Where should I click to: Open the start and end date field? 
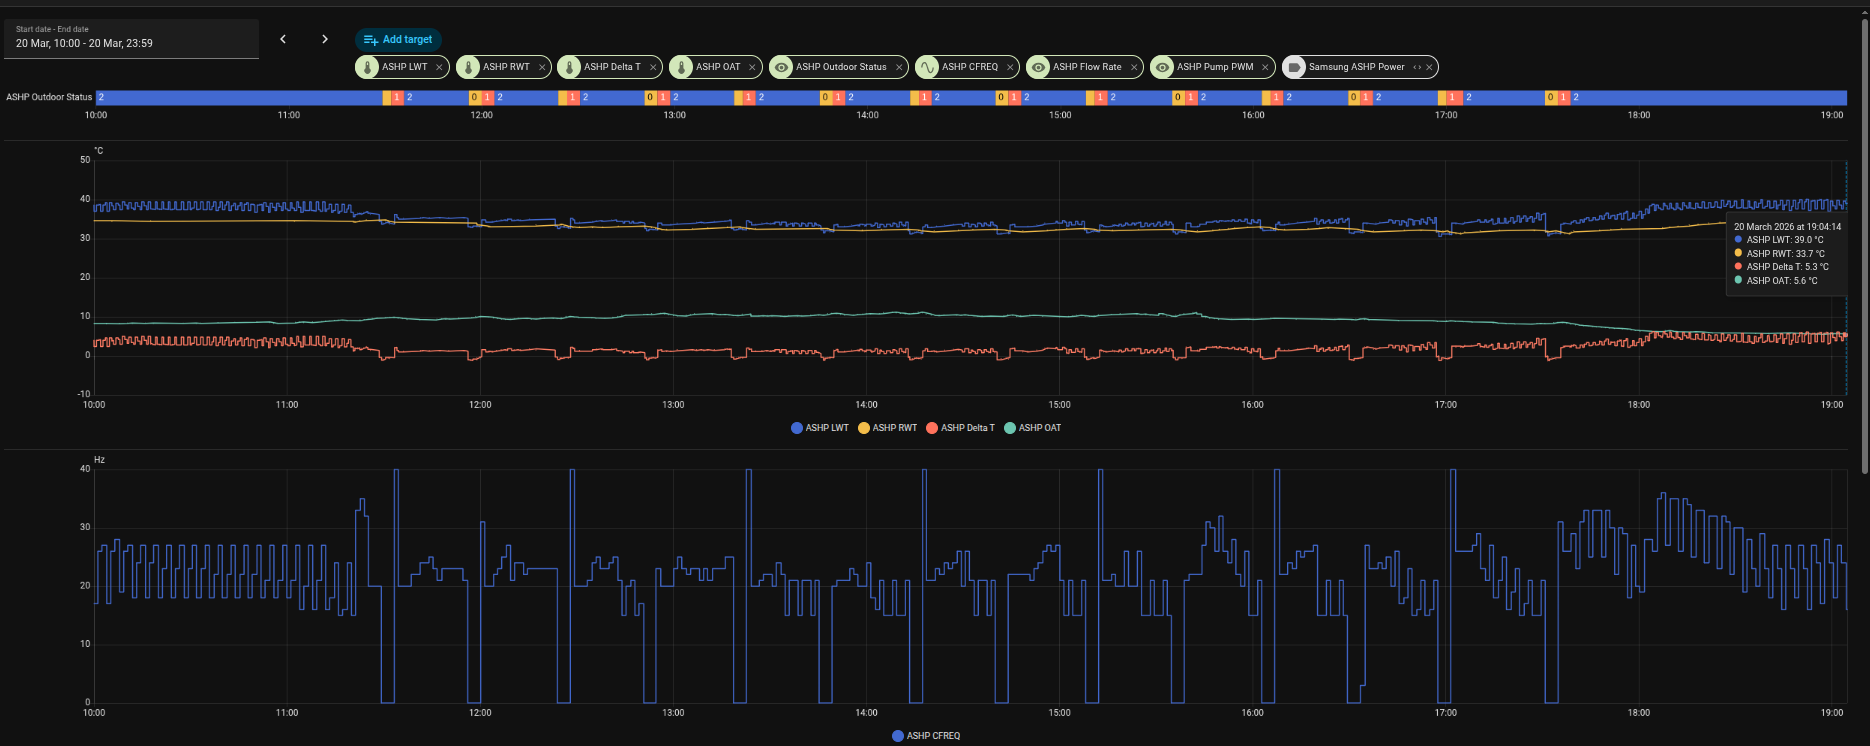click(x=131, y=38)
